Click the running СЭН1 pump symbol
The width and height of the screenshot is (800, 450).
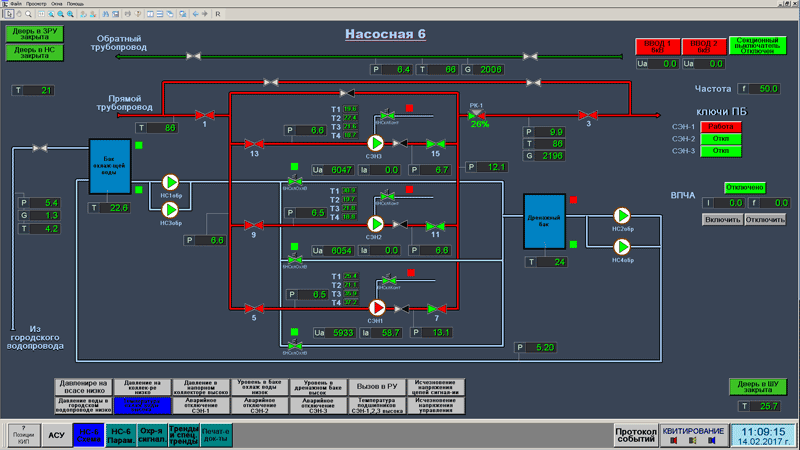377,308
